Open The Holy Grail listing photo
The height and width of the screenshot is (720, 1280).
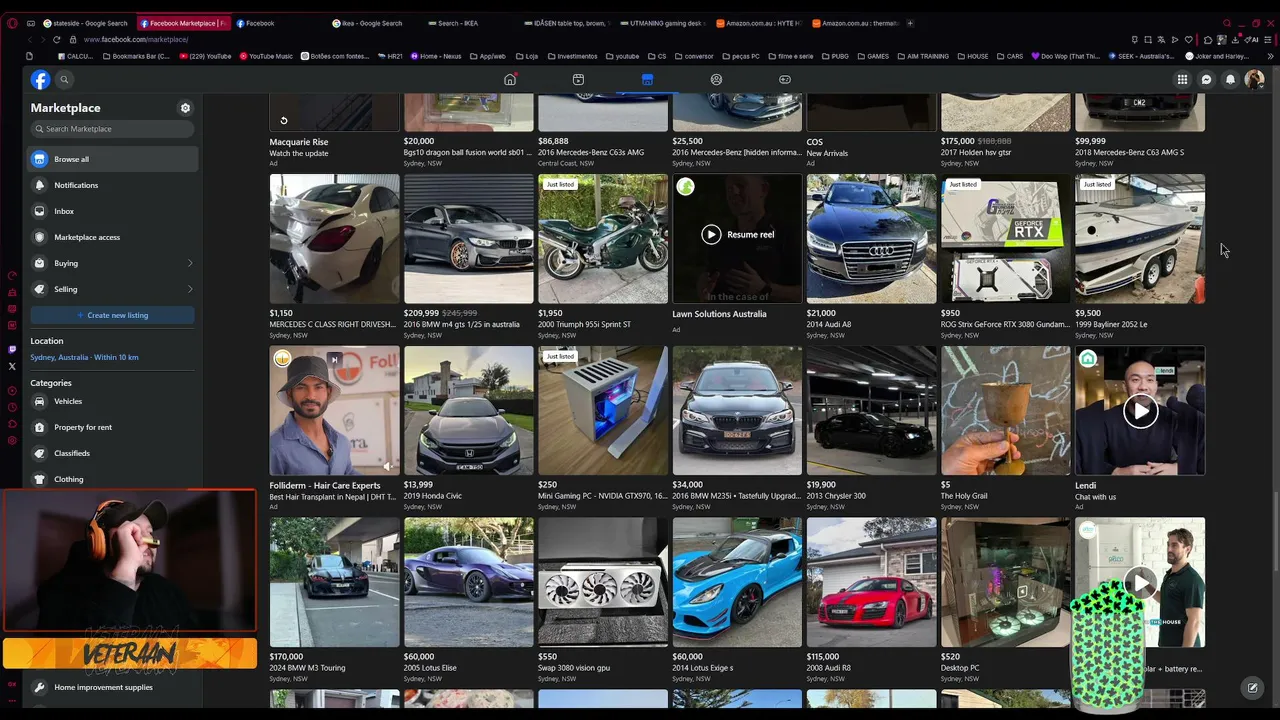pyautogui.click(x=1005, y=411)
